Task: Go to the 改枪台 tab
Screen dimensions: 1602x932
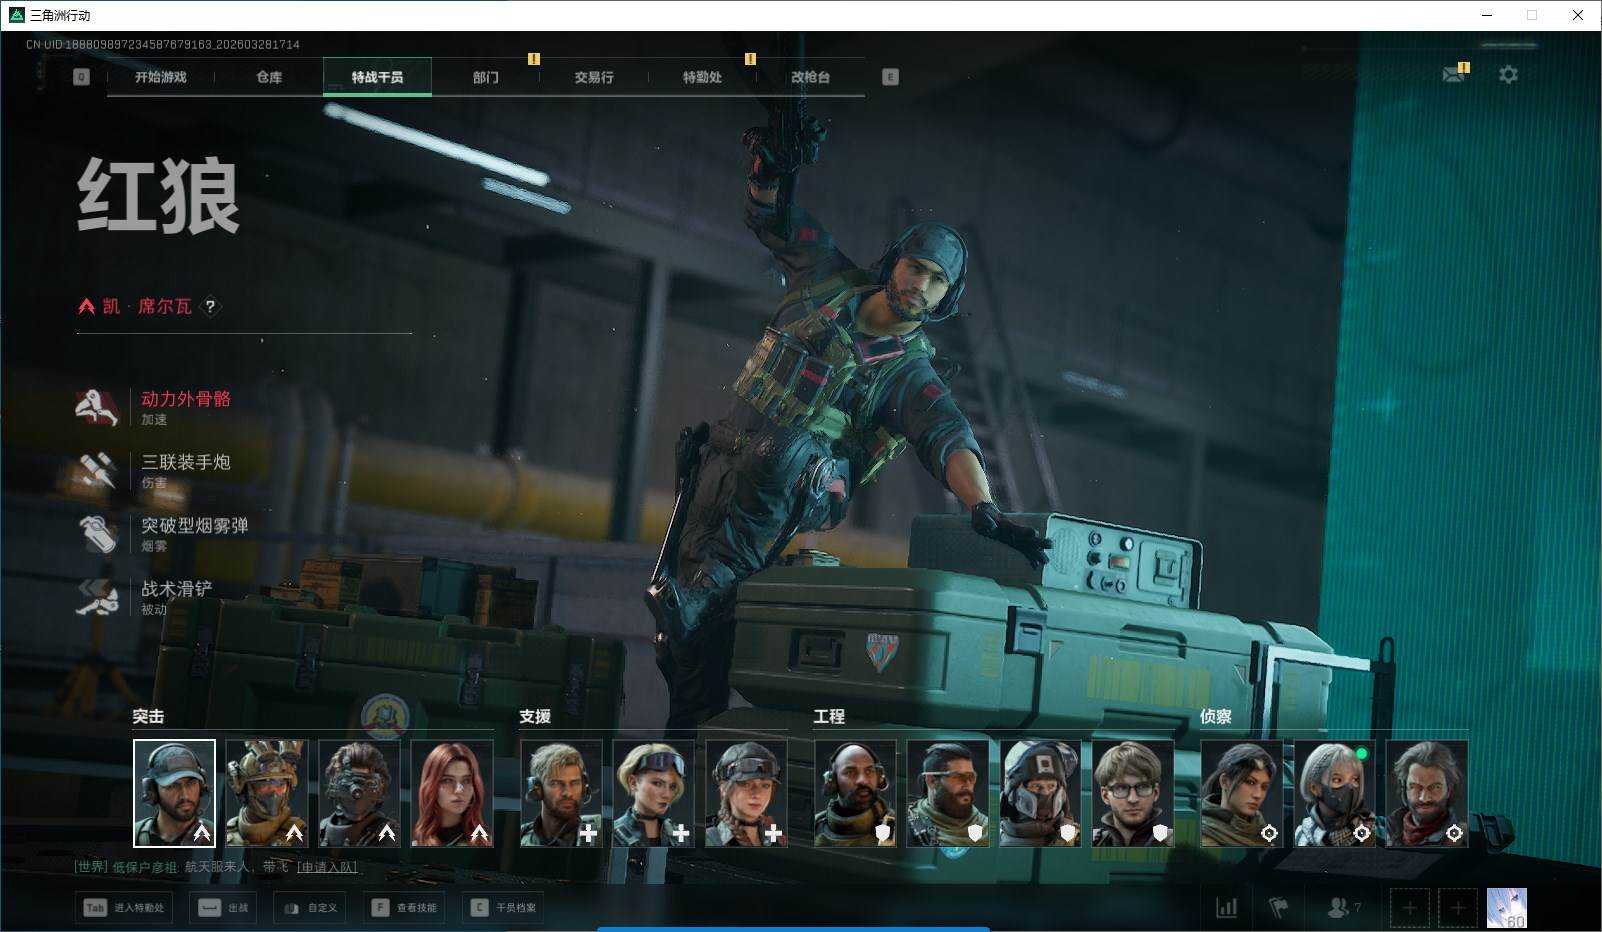Action: [810, 77]
